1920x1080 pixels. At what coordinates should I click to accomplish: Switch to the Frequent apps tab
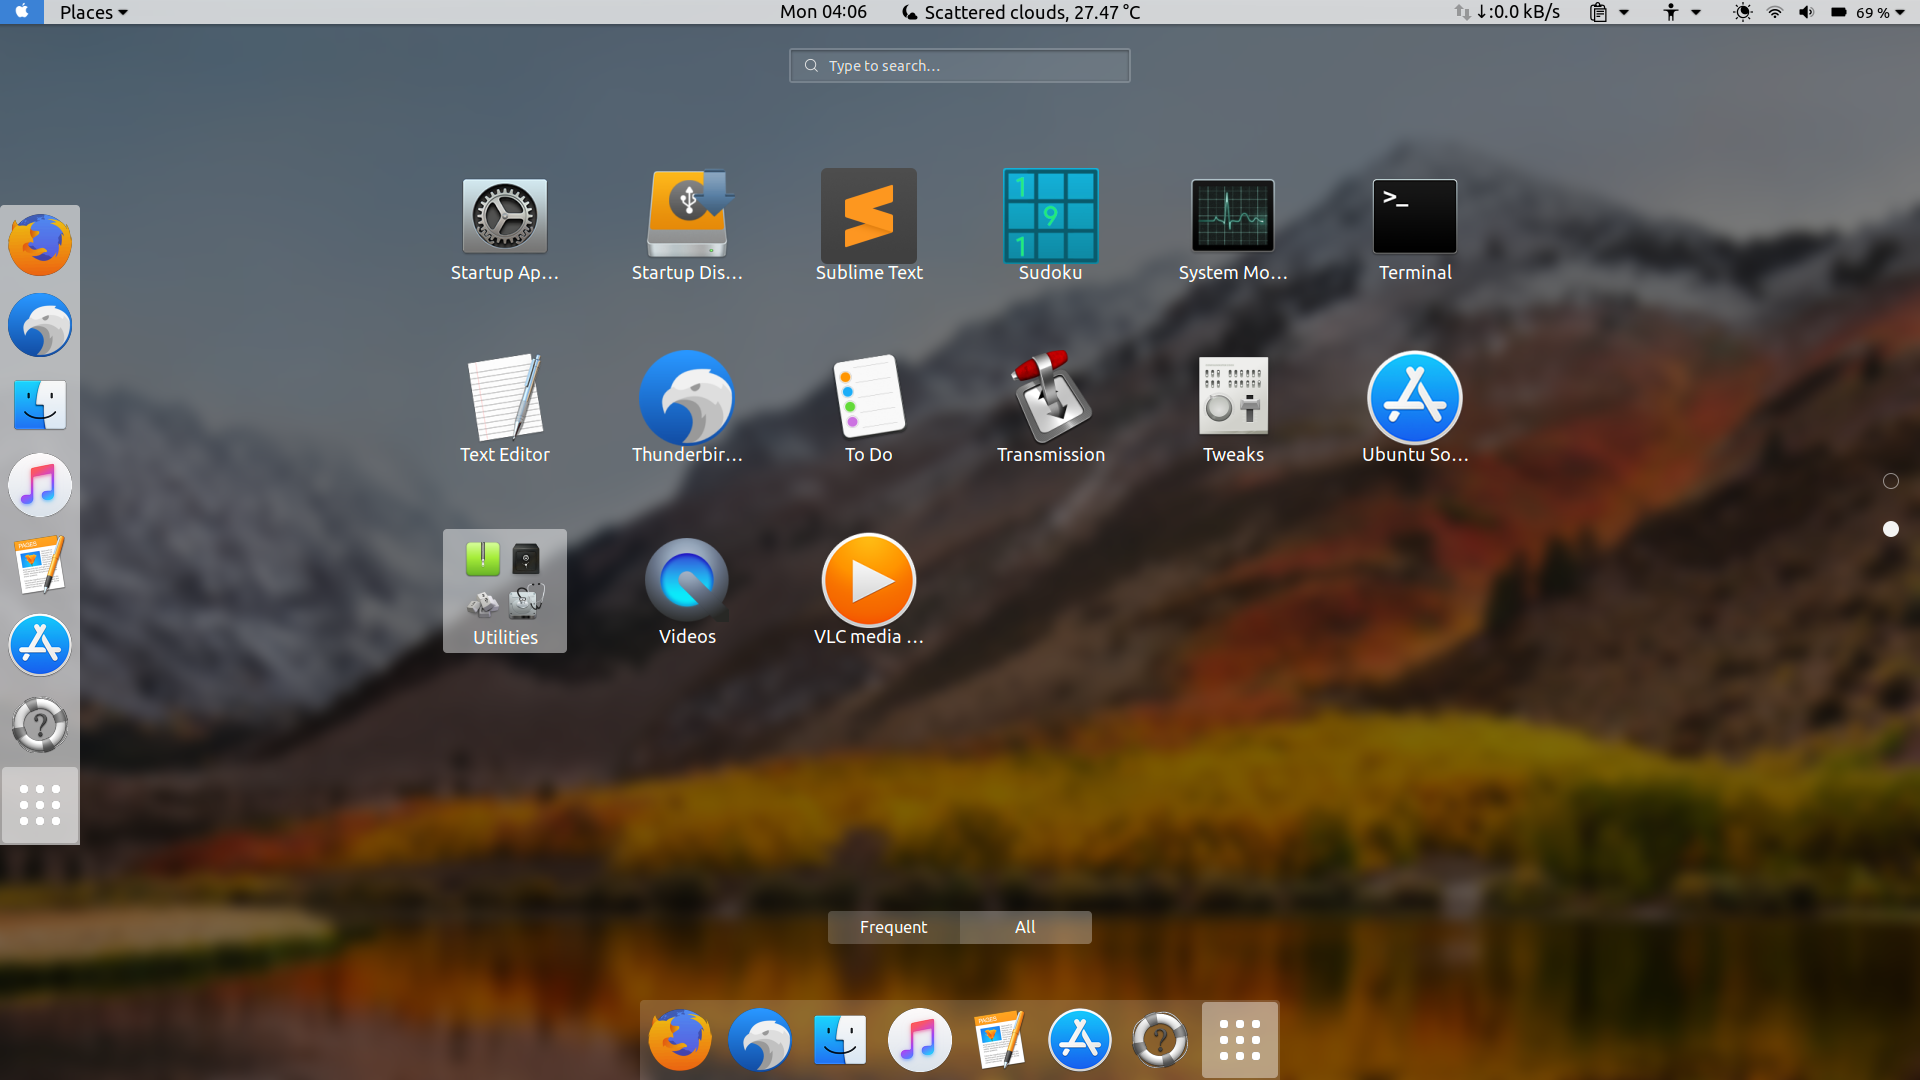point(893,927)
